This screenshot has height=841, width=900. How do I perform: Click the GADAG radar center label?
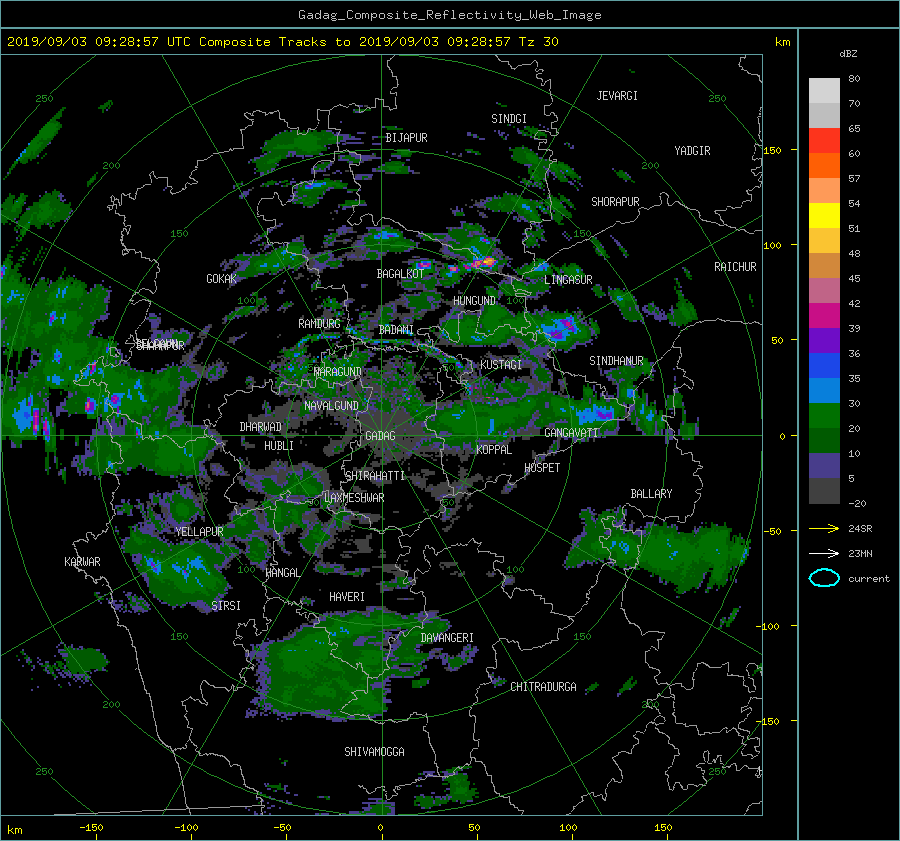(380, 436)
